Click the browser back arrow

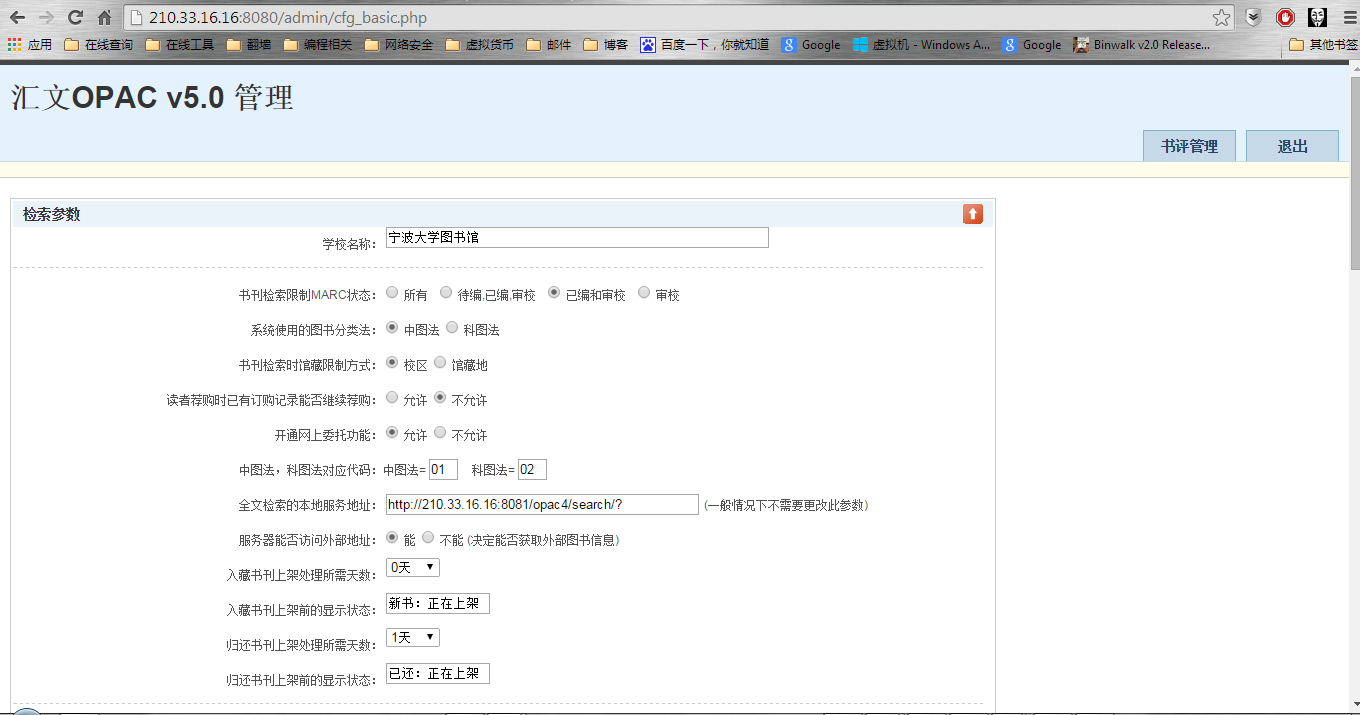tap(18, 17)
